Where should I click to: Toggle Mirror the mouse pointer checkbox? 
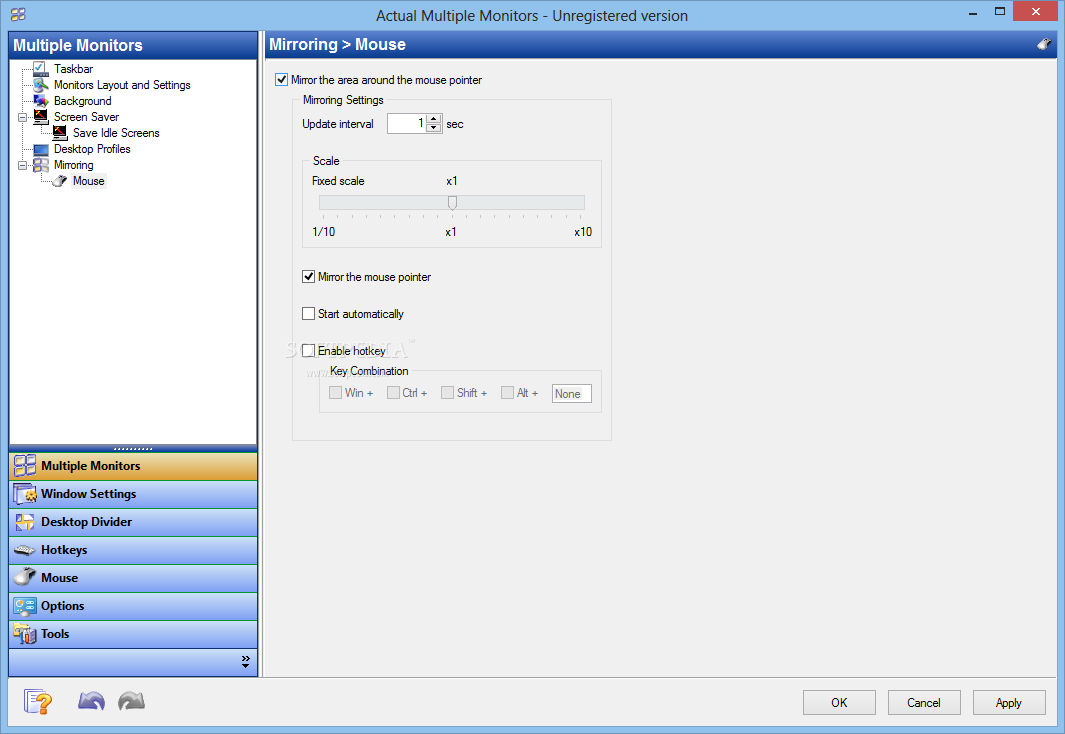pos(308,276)
